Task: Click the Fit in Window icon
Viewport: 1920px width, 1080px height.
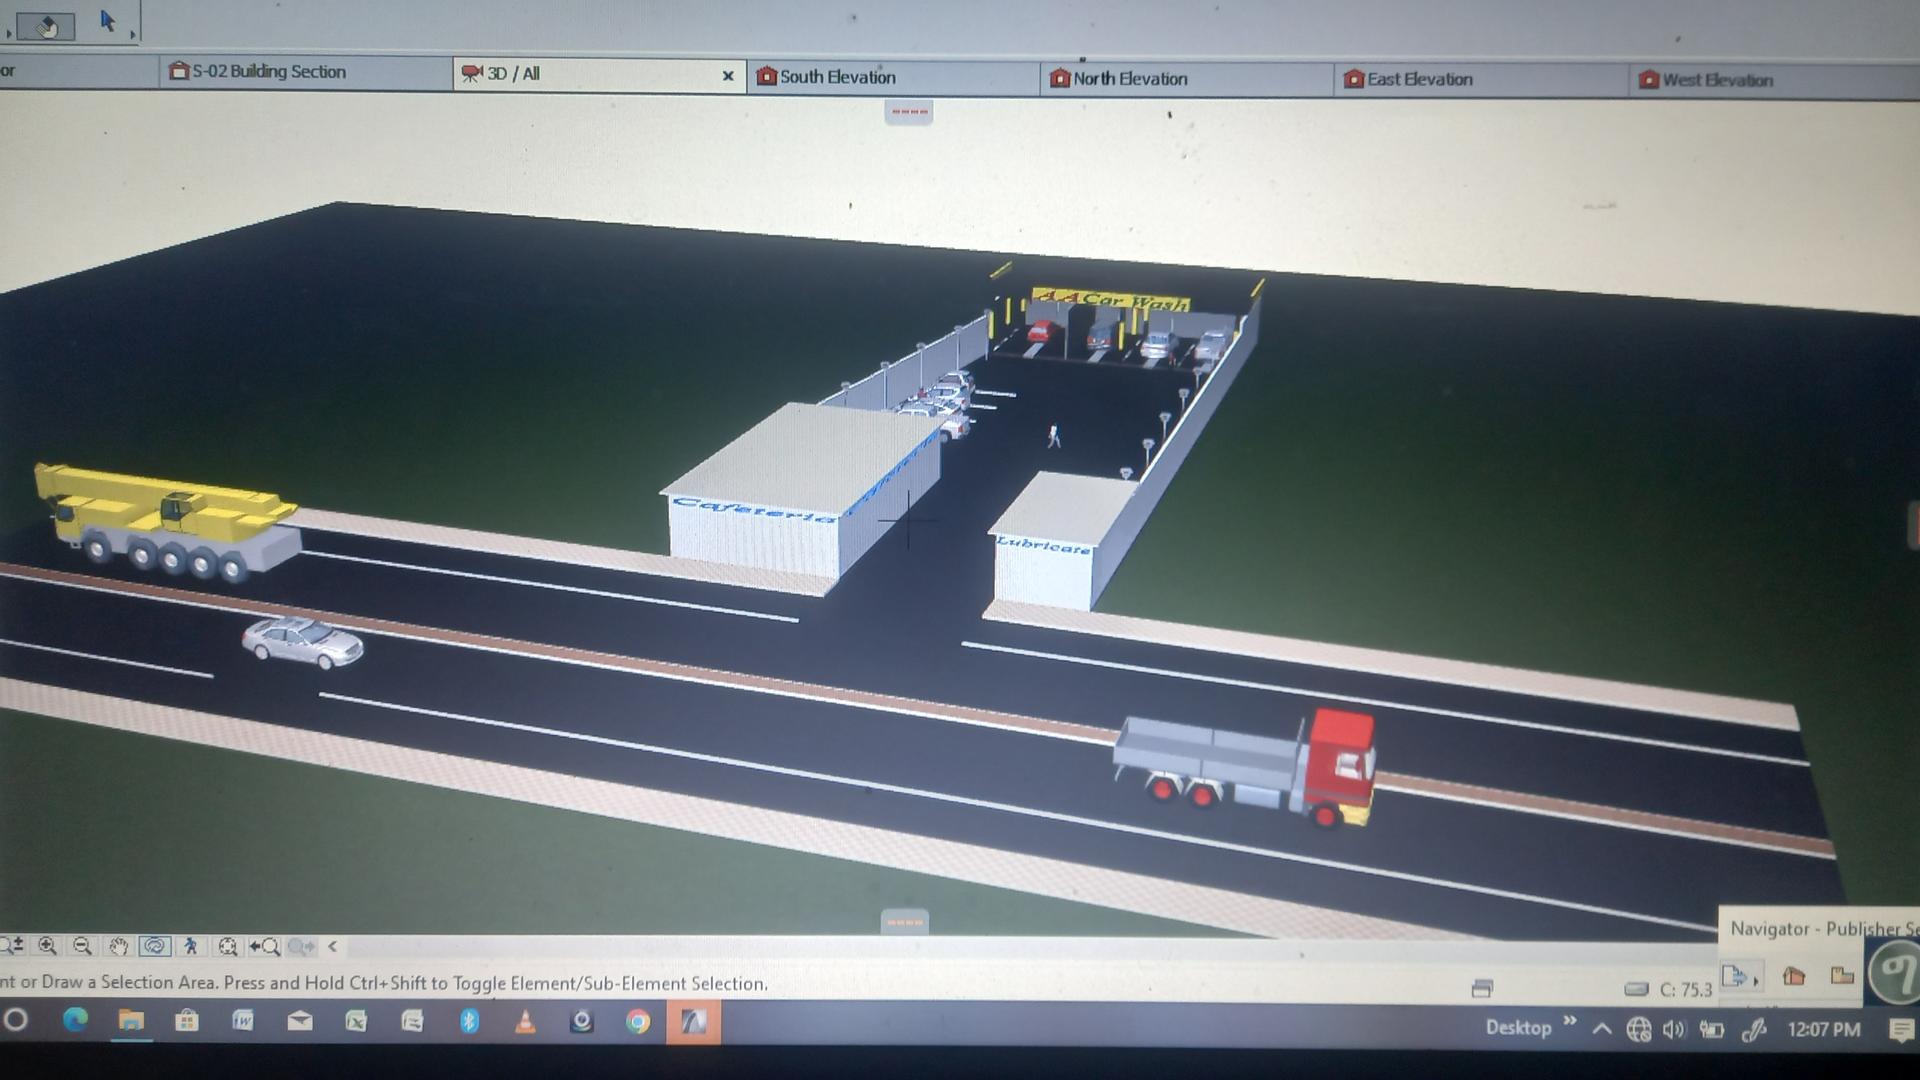Action: [x=228, y=946]
